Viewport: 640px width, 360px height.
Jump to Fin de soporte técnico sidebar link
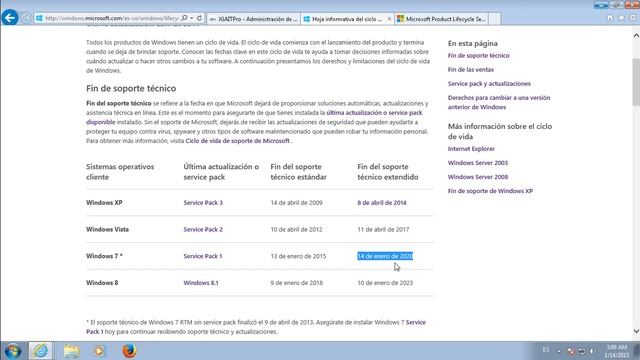pyautogui.click(x=478, y=56)
